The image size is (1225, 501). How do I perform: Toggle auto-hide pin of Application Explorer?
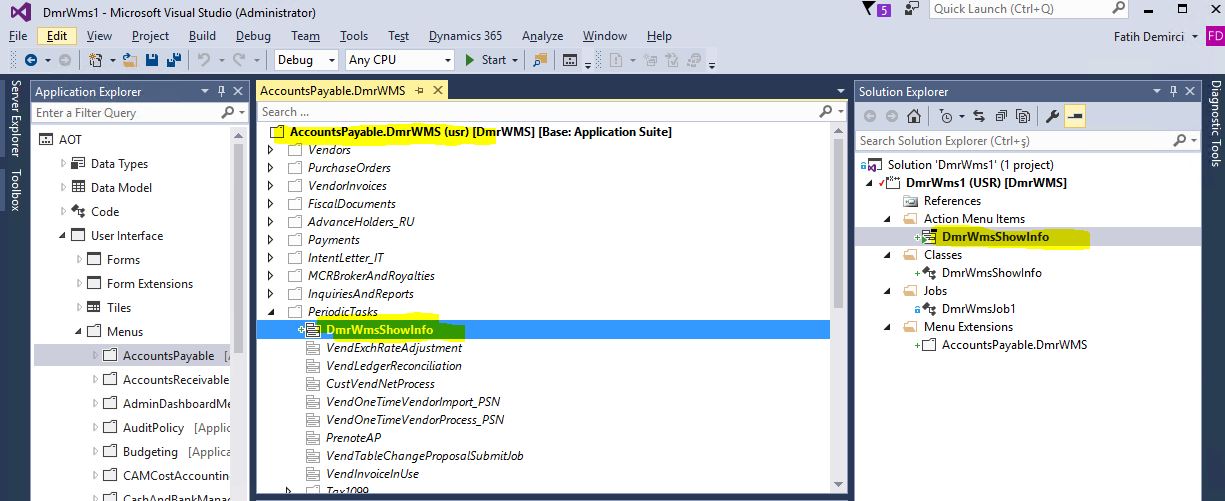click(221, 91)
